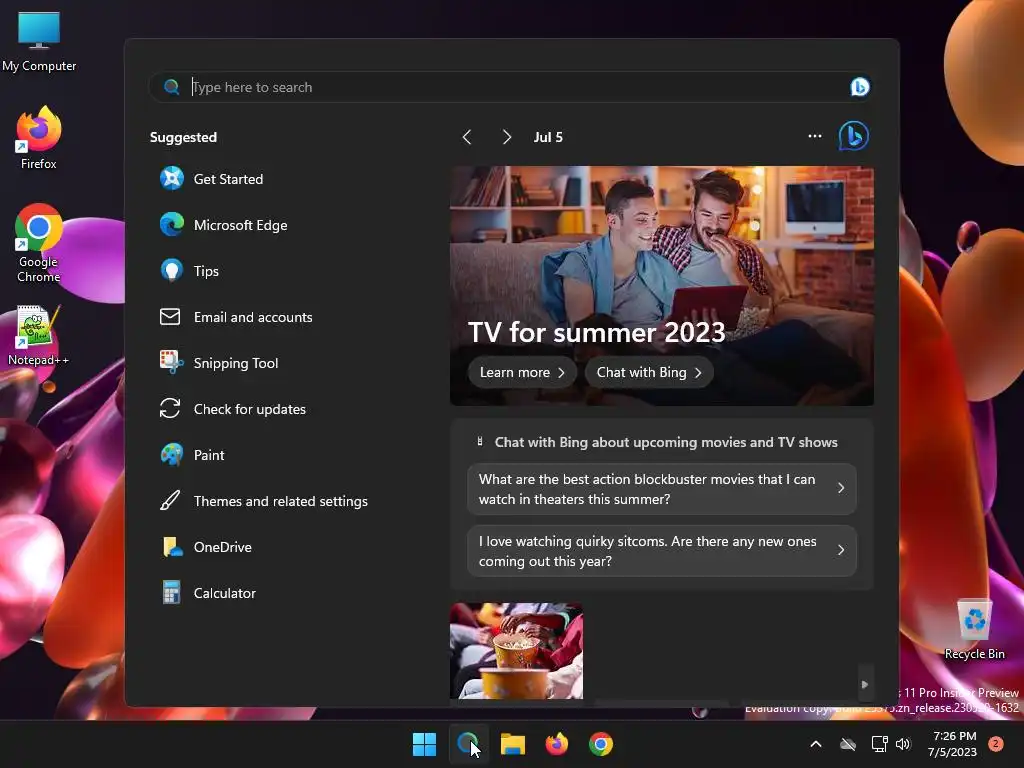Click the Windows Start button on the taskbar
1024x768 pixels.
[x=424, y=744]
